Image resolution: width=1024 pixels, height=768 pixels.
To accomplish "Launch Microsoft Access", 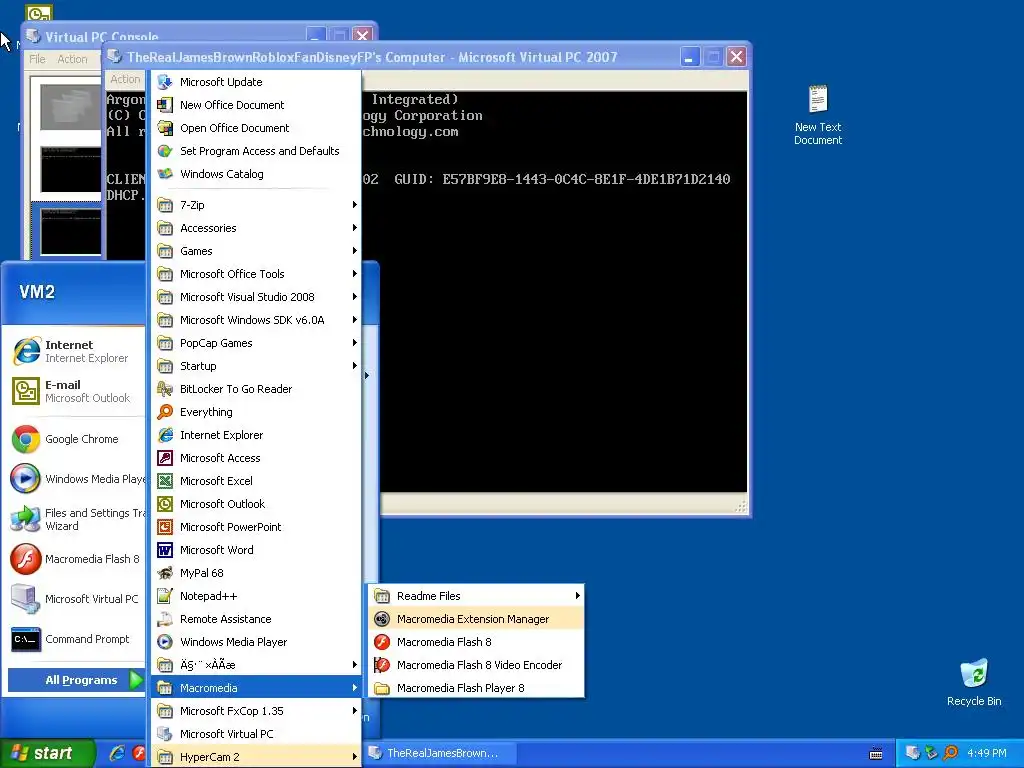I will coord(256,458).
